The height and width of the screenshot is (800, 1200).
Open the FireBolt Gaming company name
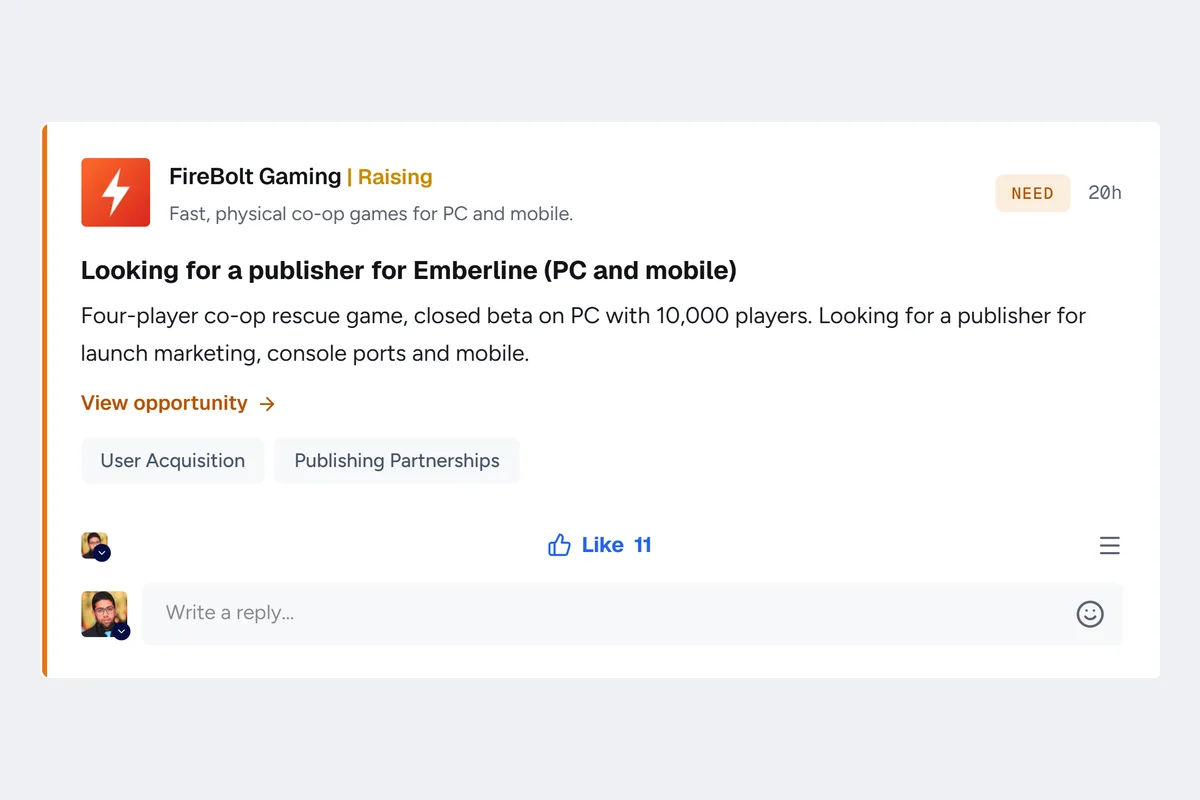coord(255,177)
